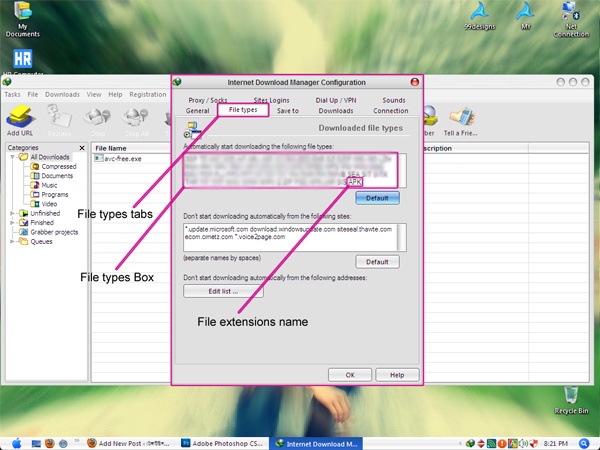This screenshot has height=450, width=600.
Task: Click Default button under sites list
Action: [x=377, y=262]
